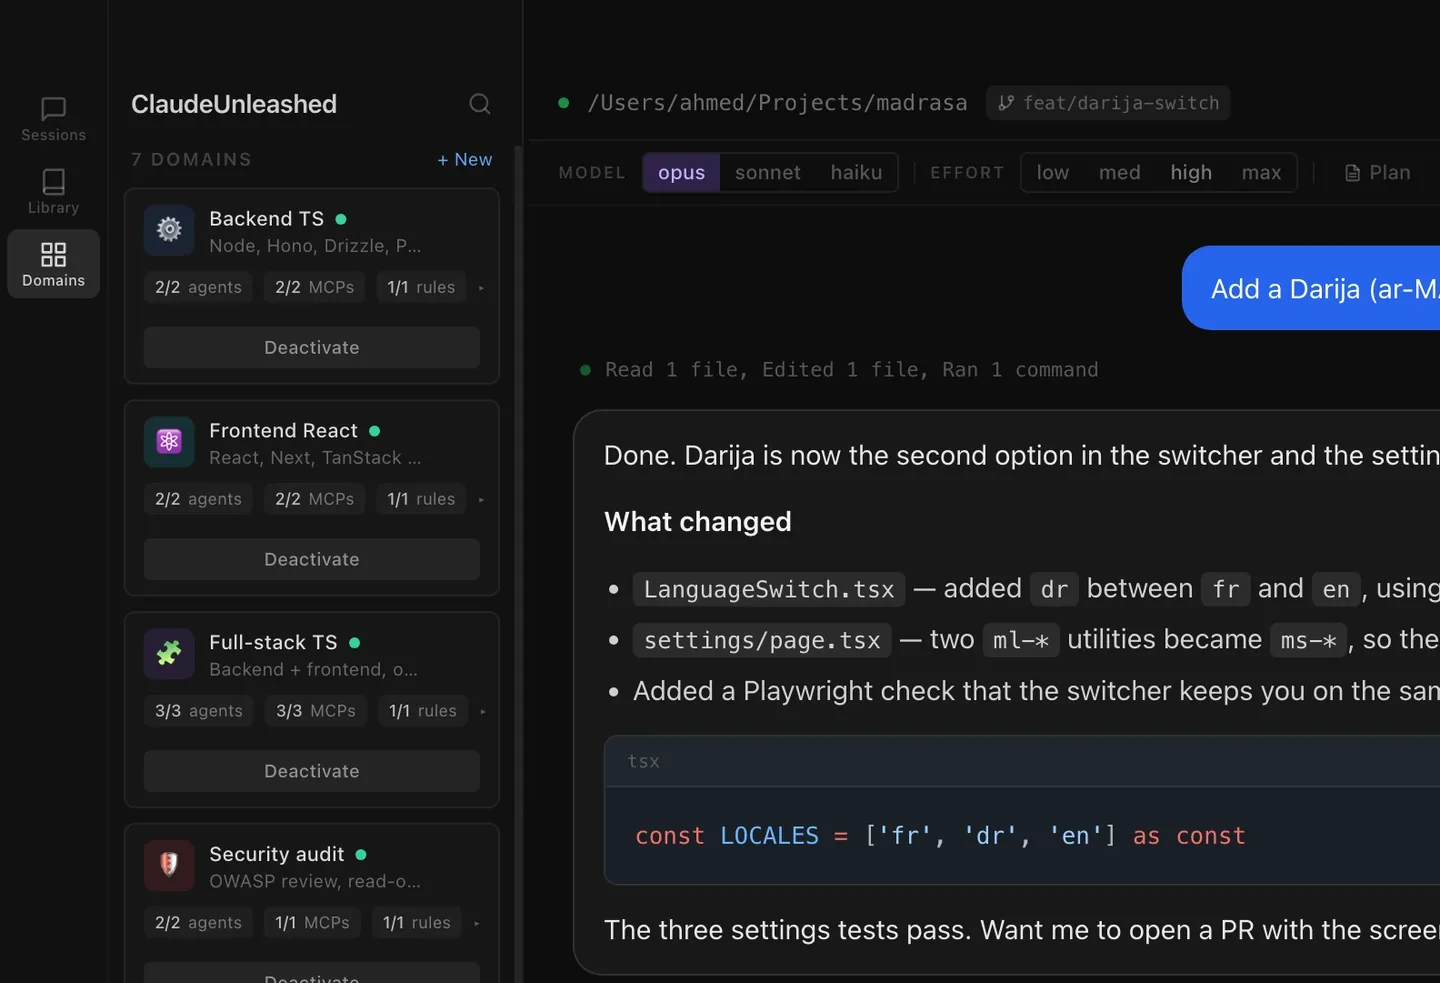Image resolution: width=1440 pixels, height=983 pixels.
Task: Click Full-stack TS 3/3 MCPs badge
Action: pos(316,711)
